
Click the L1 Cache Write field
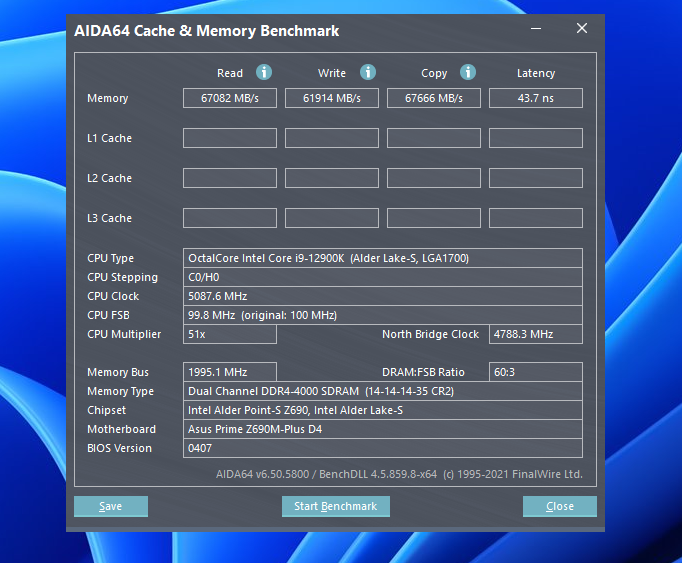coord(332,138)
